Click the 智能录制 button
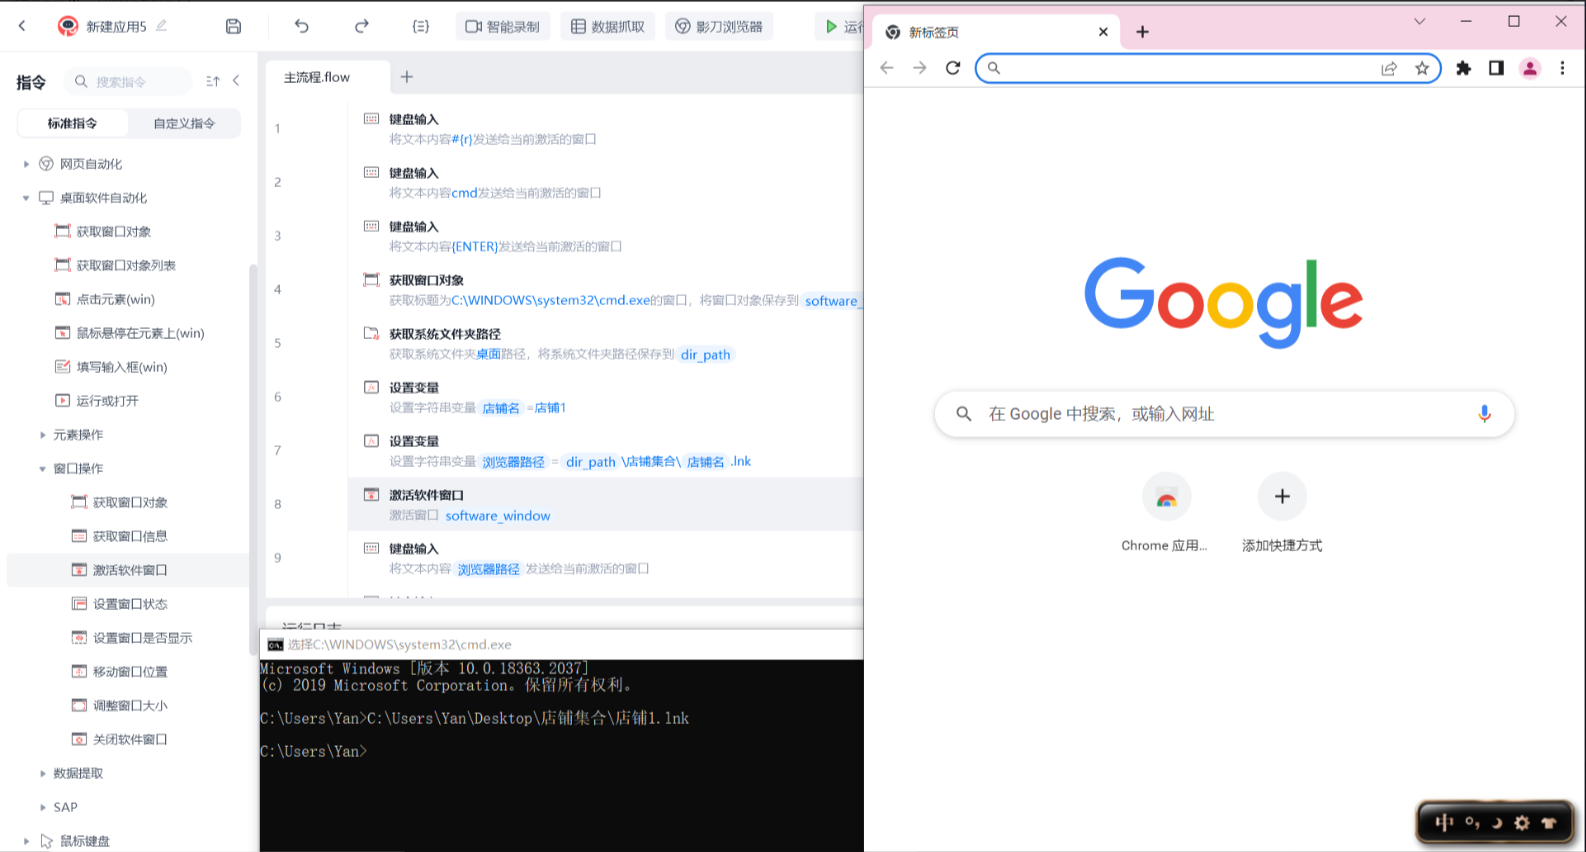The height and width of the screenshot is (852, 1586). pyautogui.click(x=503, y=26)
